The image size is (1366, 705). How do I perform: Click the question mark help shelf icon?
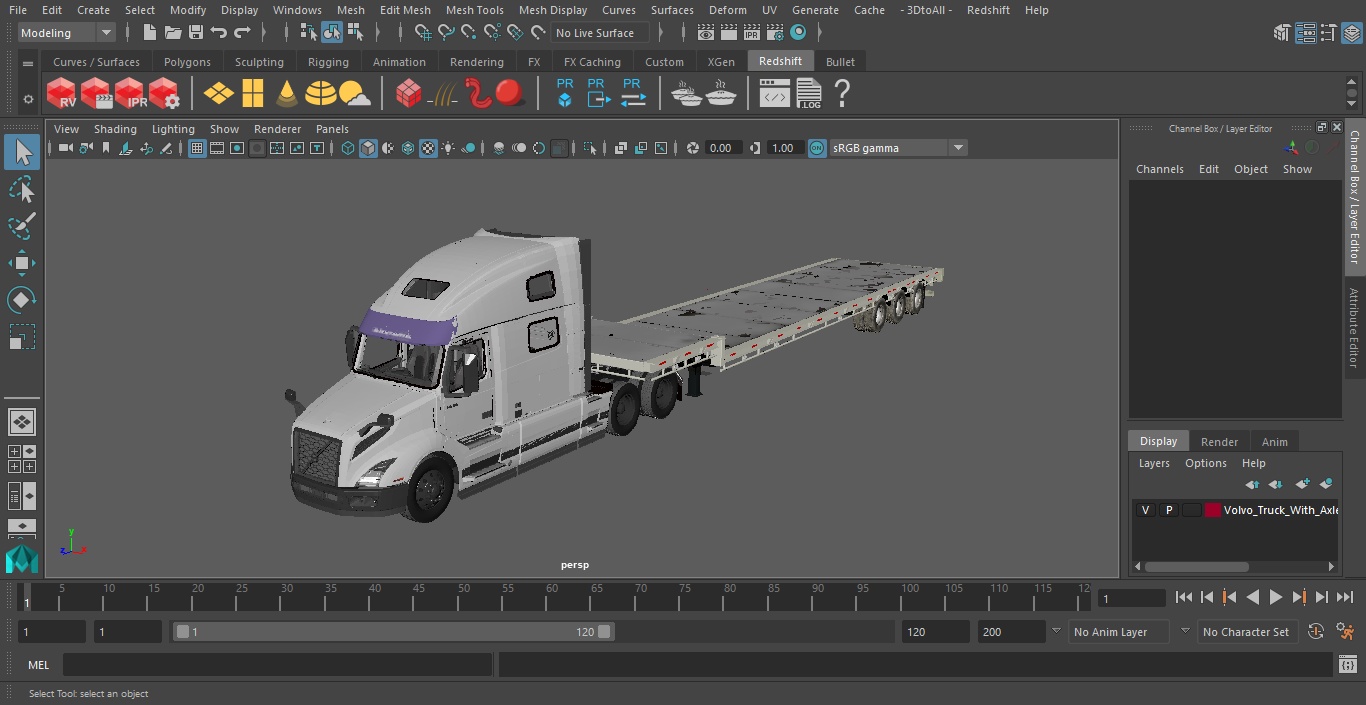(x=842, y=94)
